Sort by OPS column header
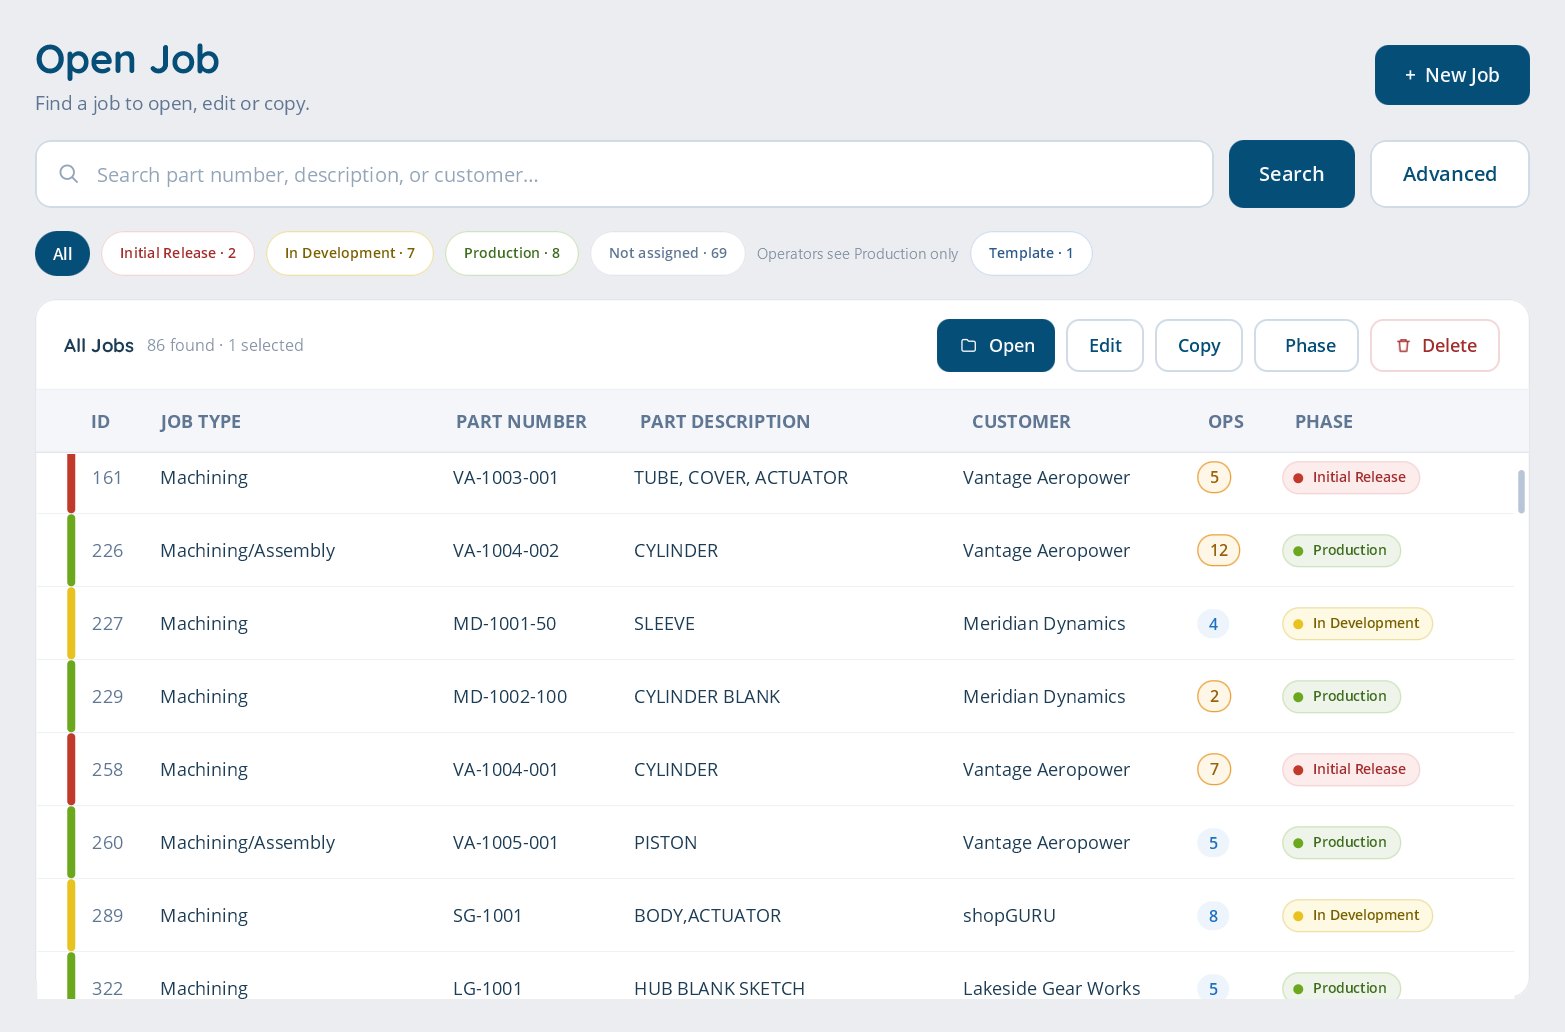The image size is (1565, 1032). 1226,422
